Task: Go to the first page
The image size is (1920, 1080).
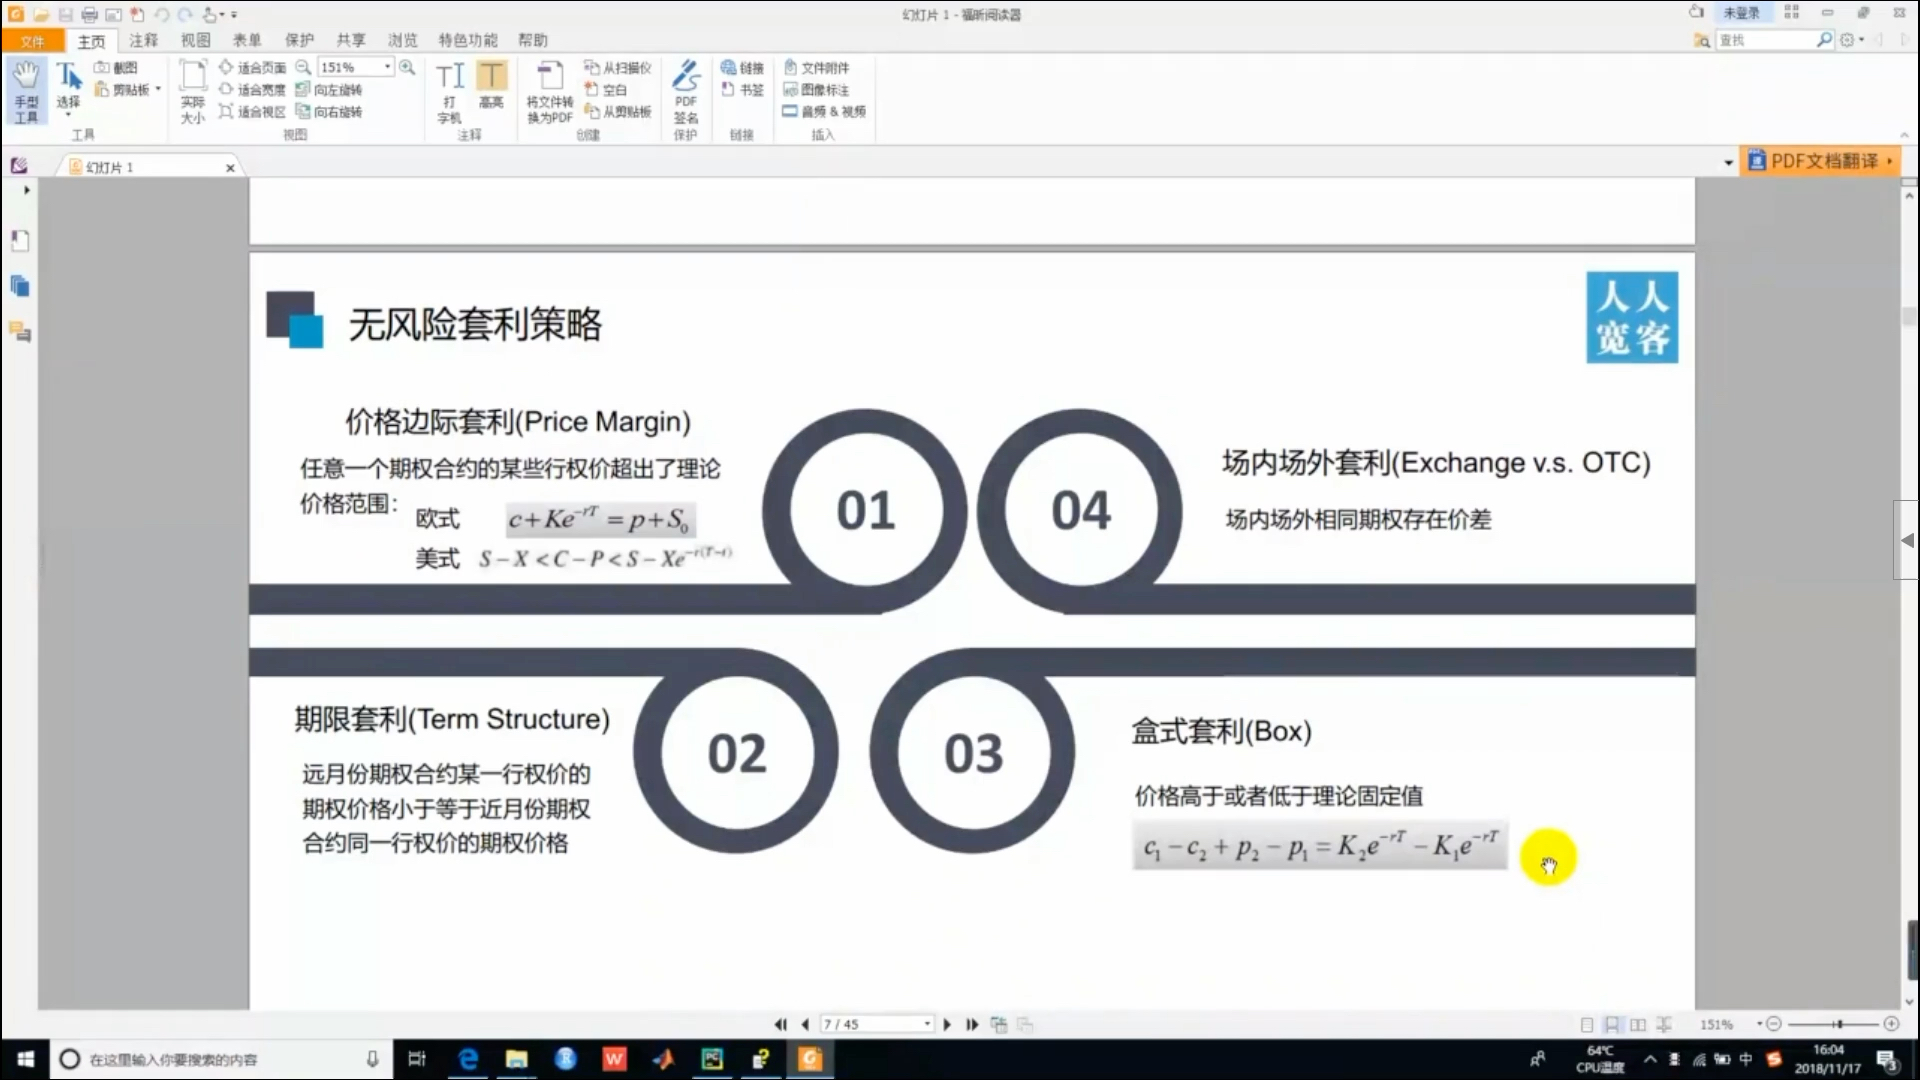Action: click(781, 1024)
